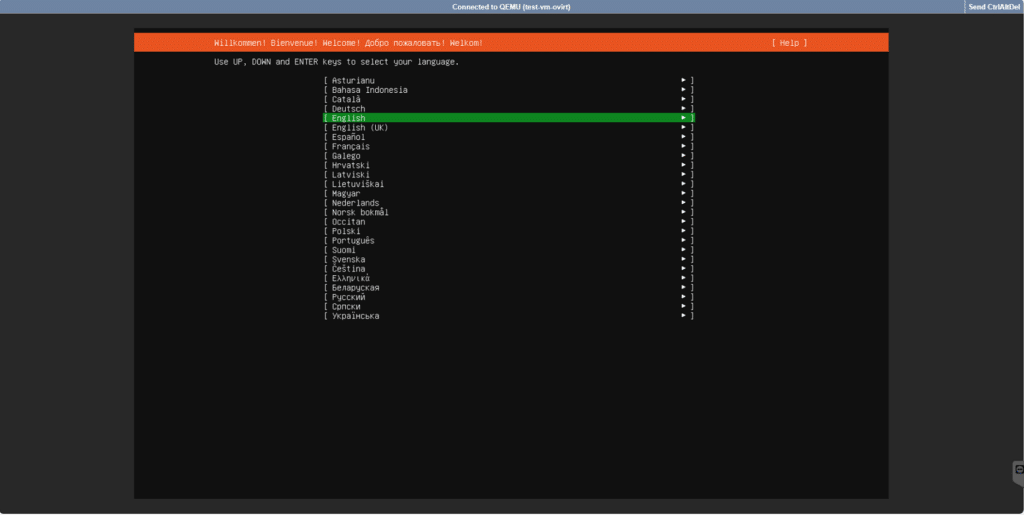The width and height of the screenshot is (1024, 515).
Task: Click the arrow beside Bahasa Indonesia
Action: pos(684,90)
